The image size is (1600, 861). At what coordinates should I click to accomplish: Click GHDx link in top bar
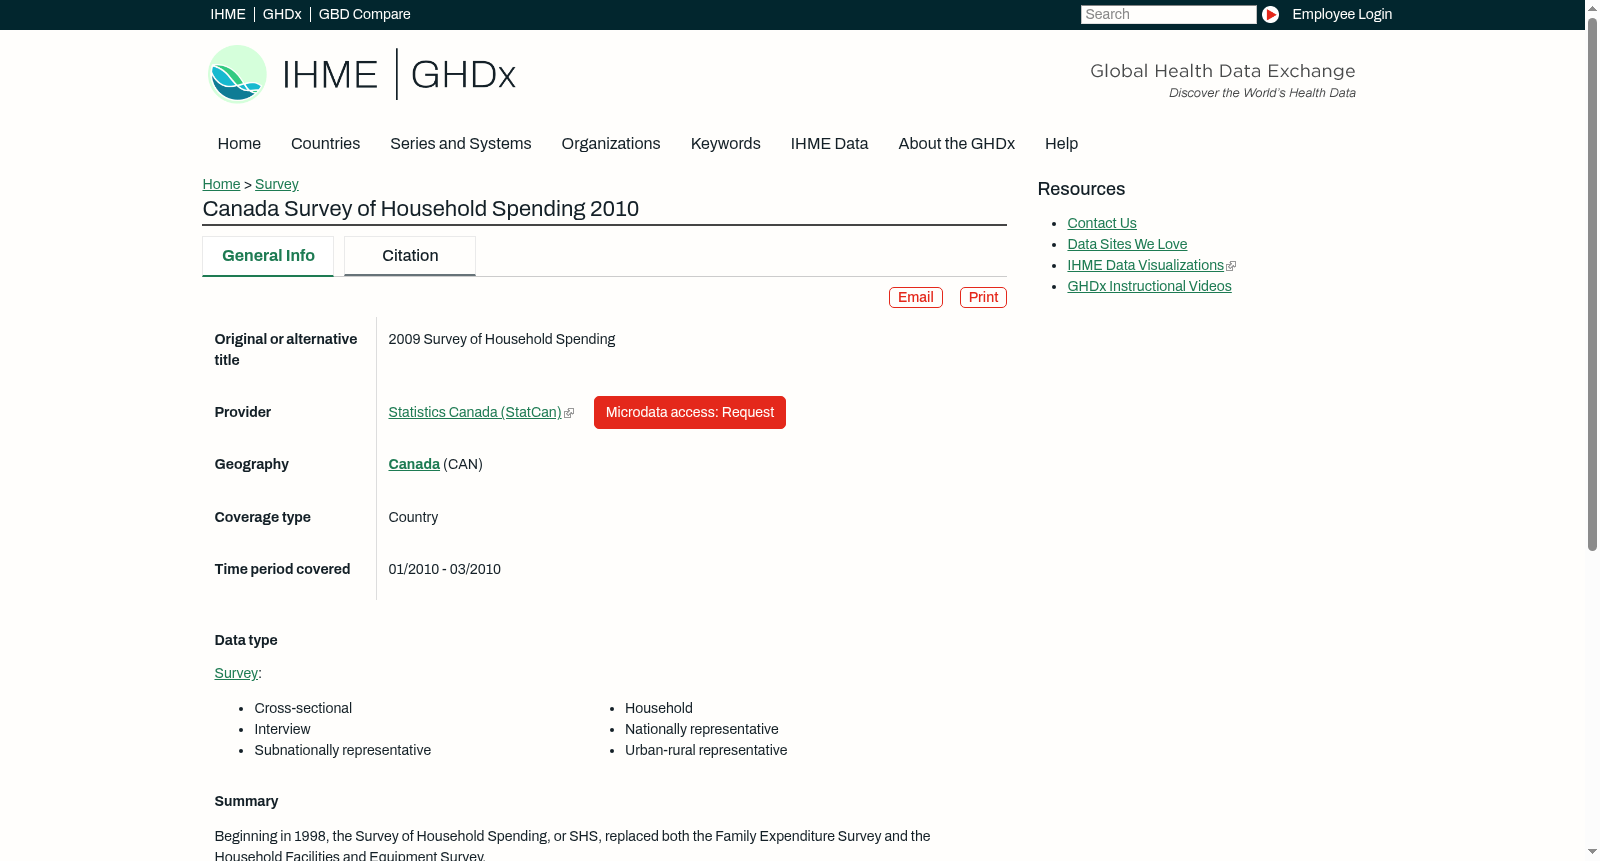pyautogui.click(x=282, y=15)
